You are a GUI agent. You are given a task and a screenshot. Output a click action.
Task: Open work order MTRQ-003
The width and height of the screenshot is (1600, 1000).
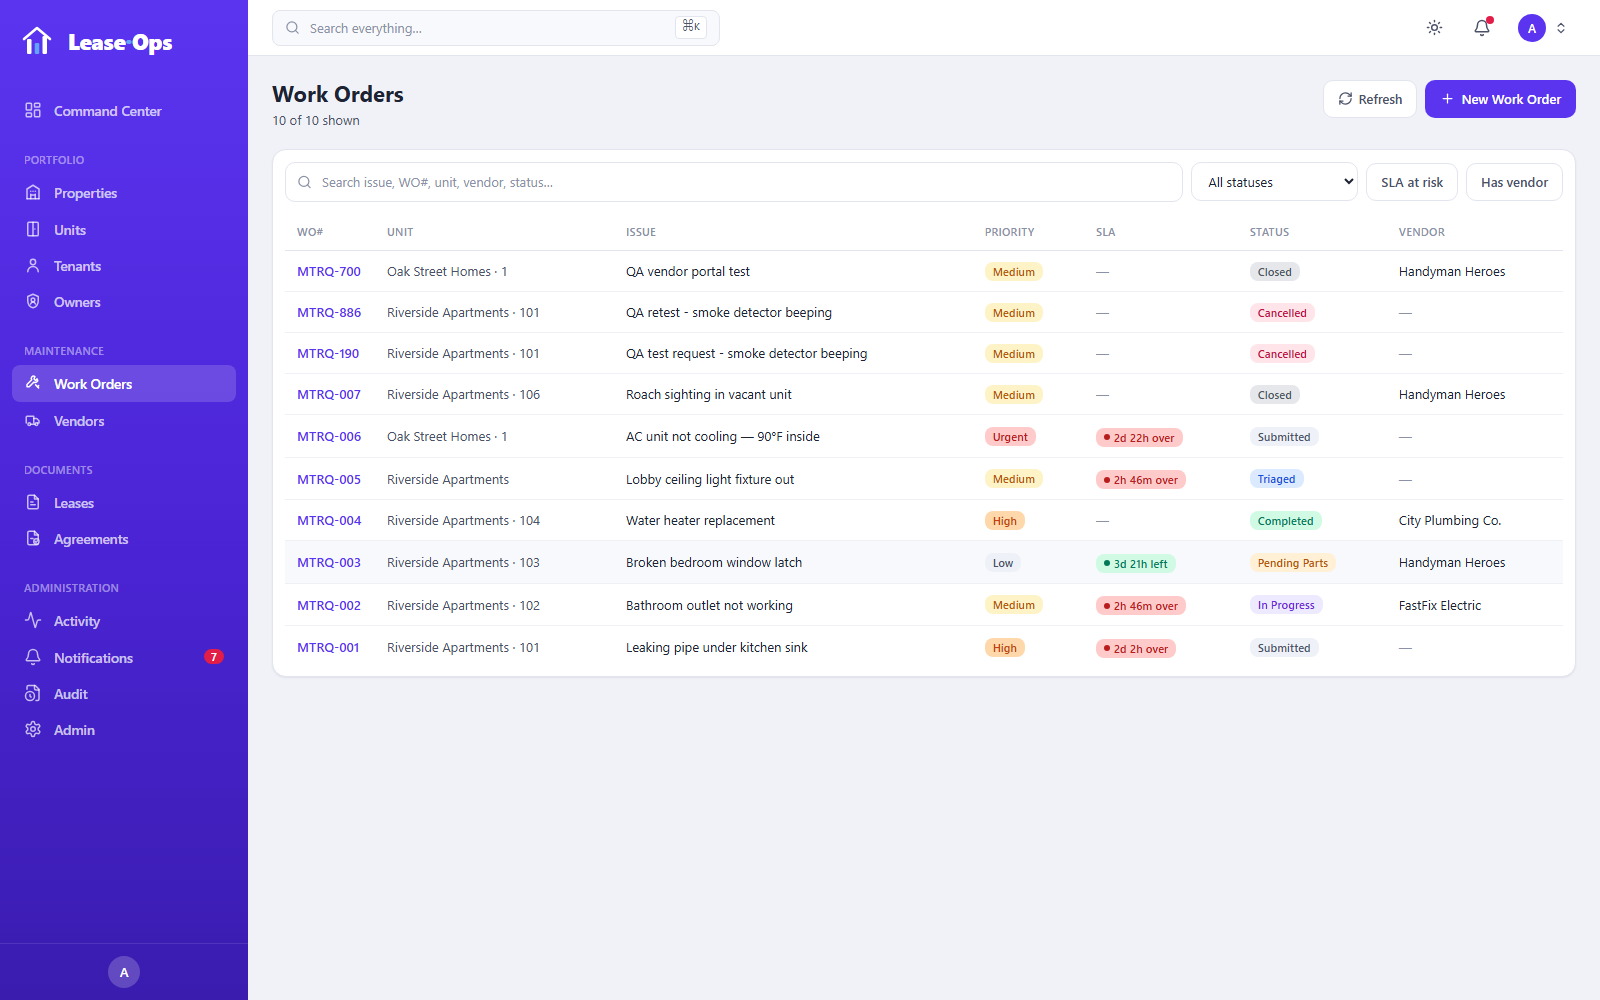(329, 562)
